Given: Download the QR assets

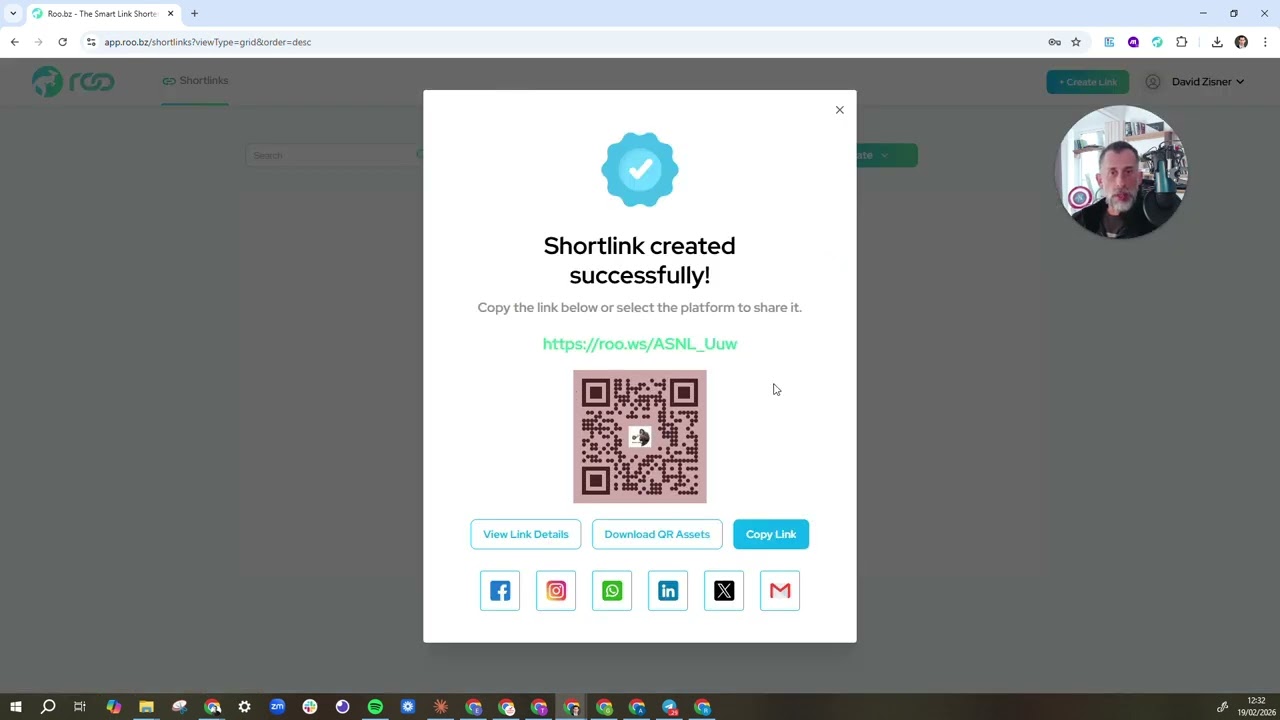Looking at the screenshot, I should [657, 534].
